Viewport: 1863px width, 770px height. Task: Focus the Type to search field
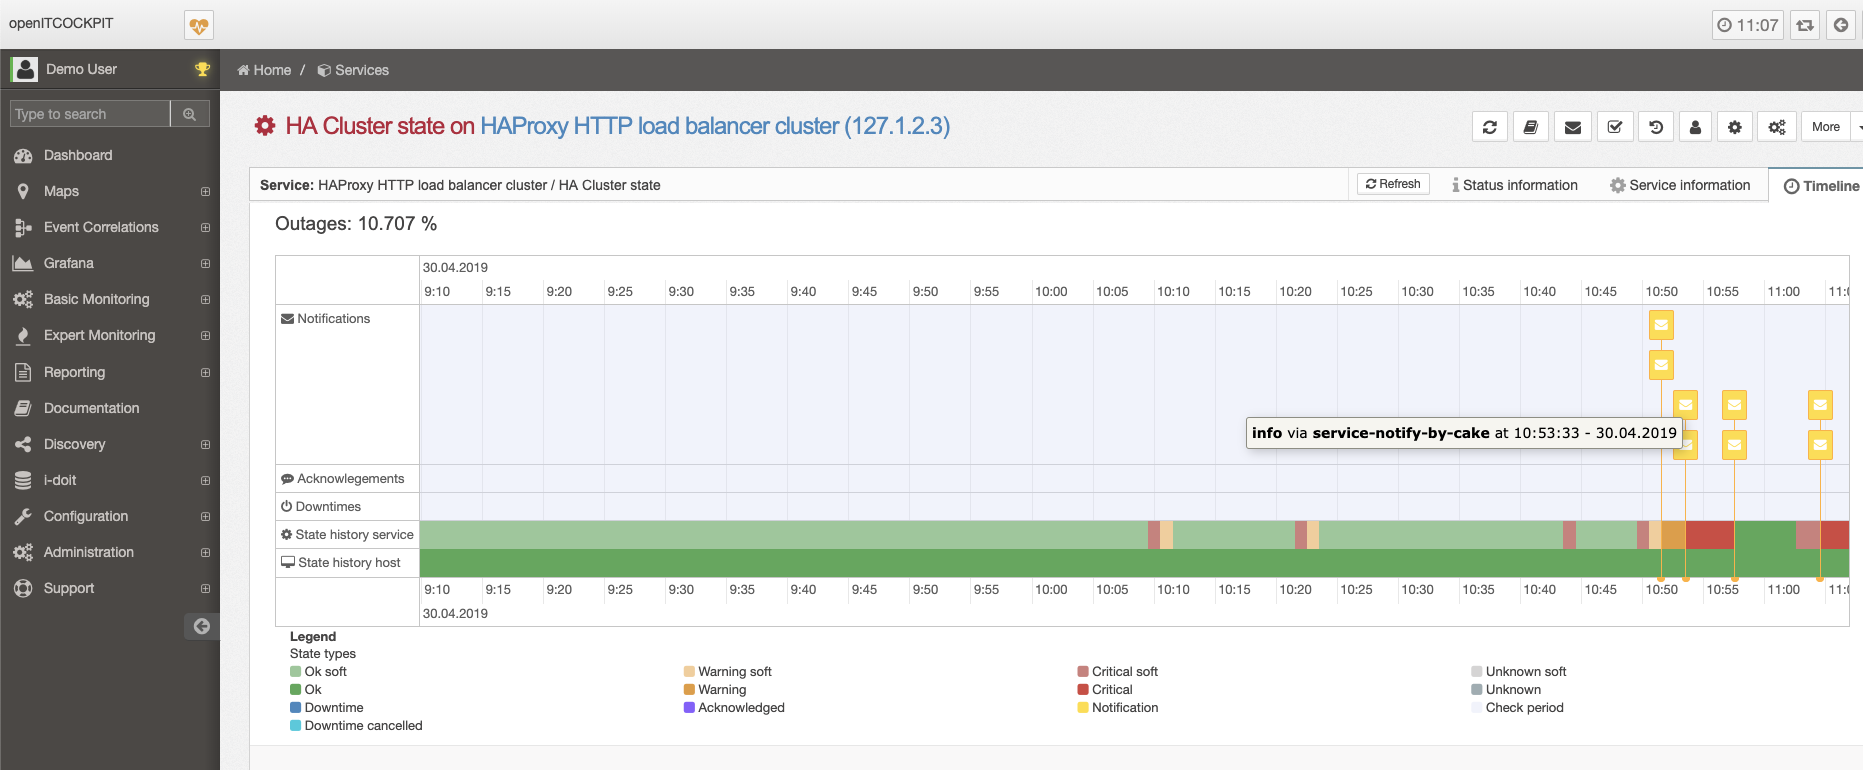[90, 114]
